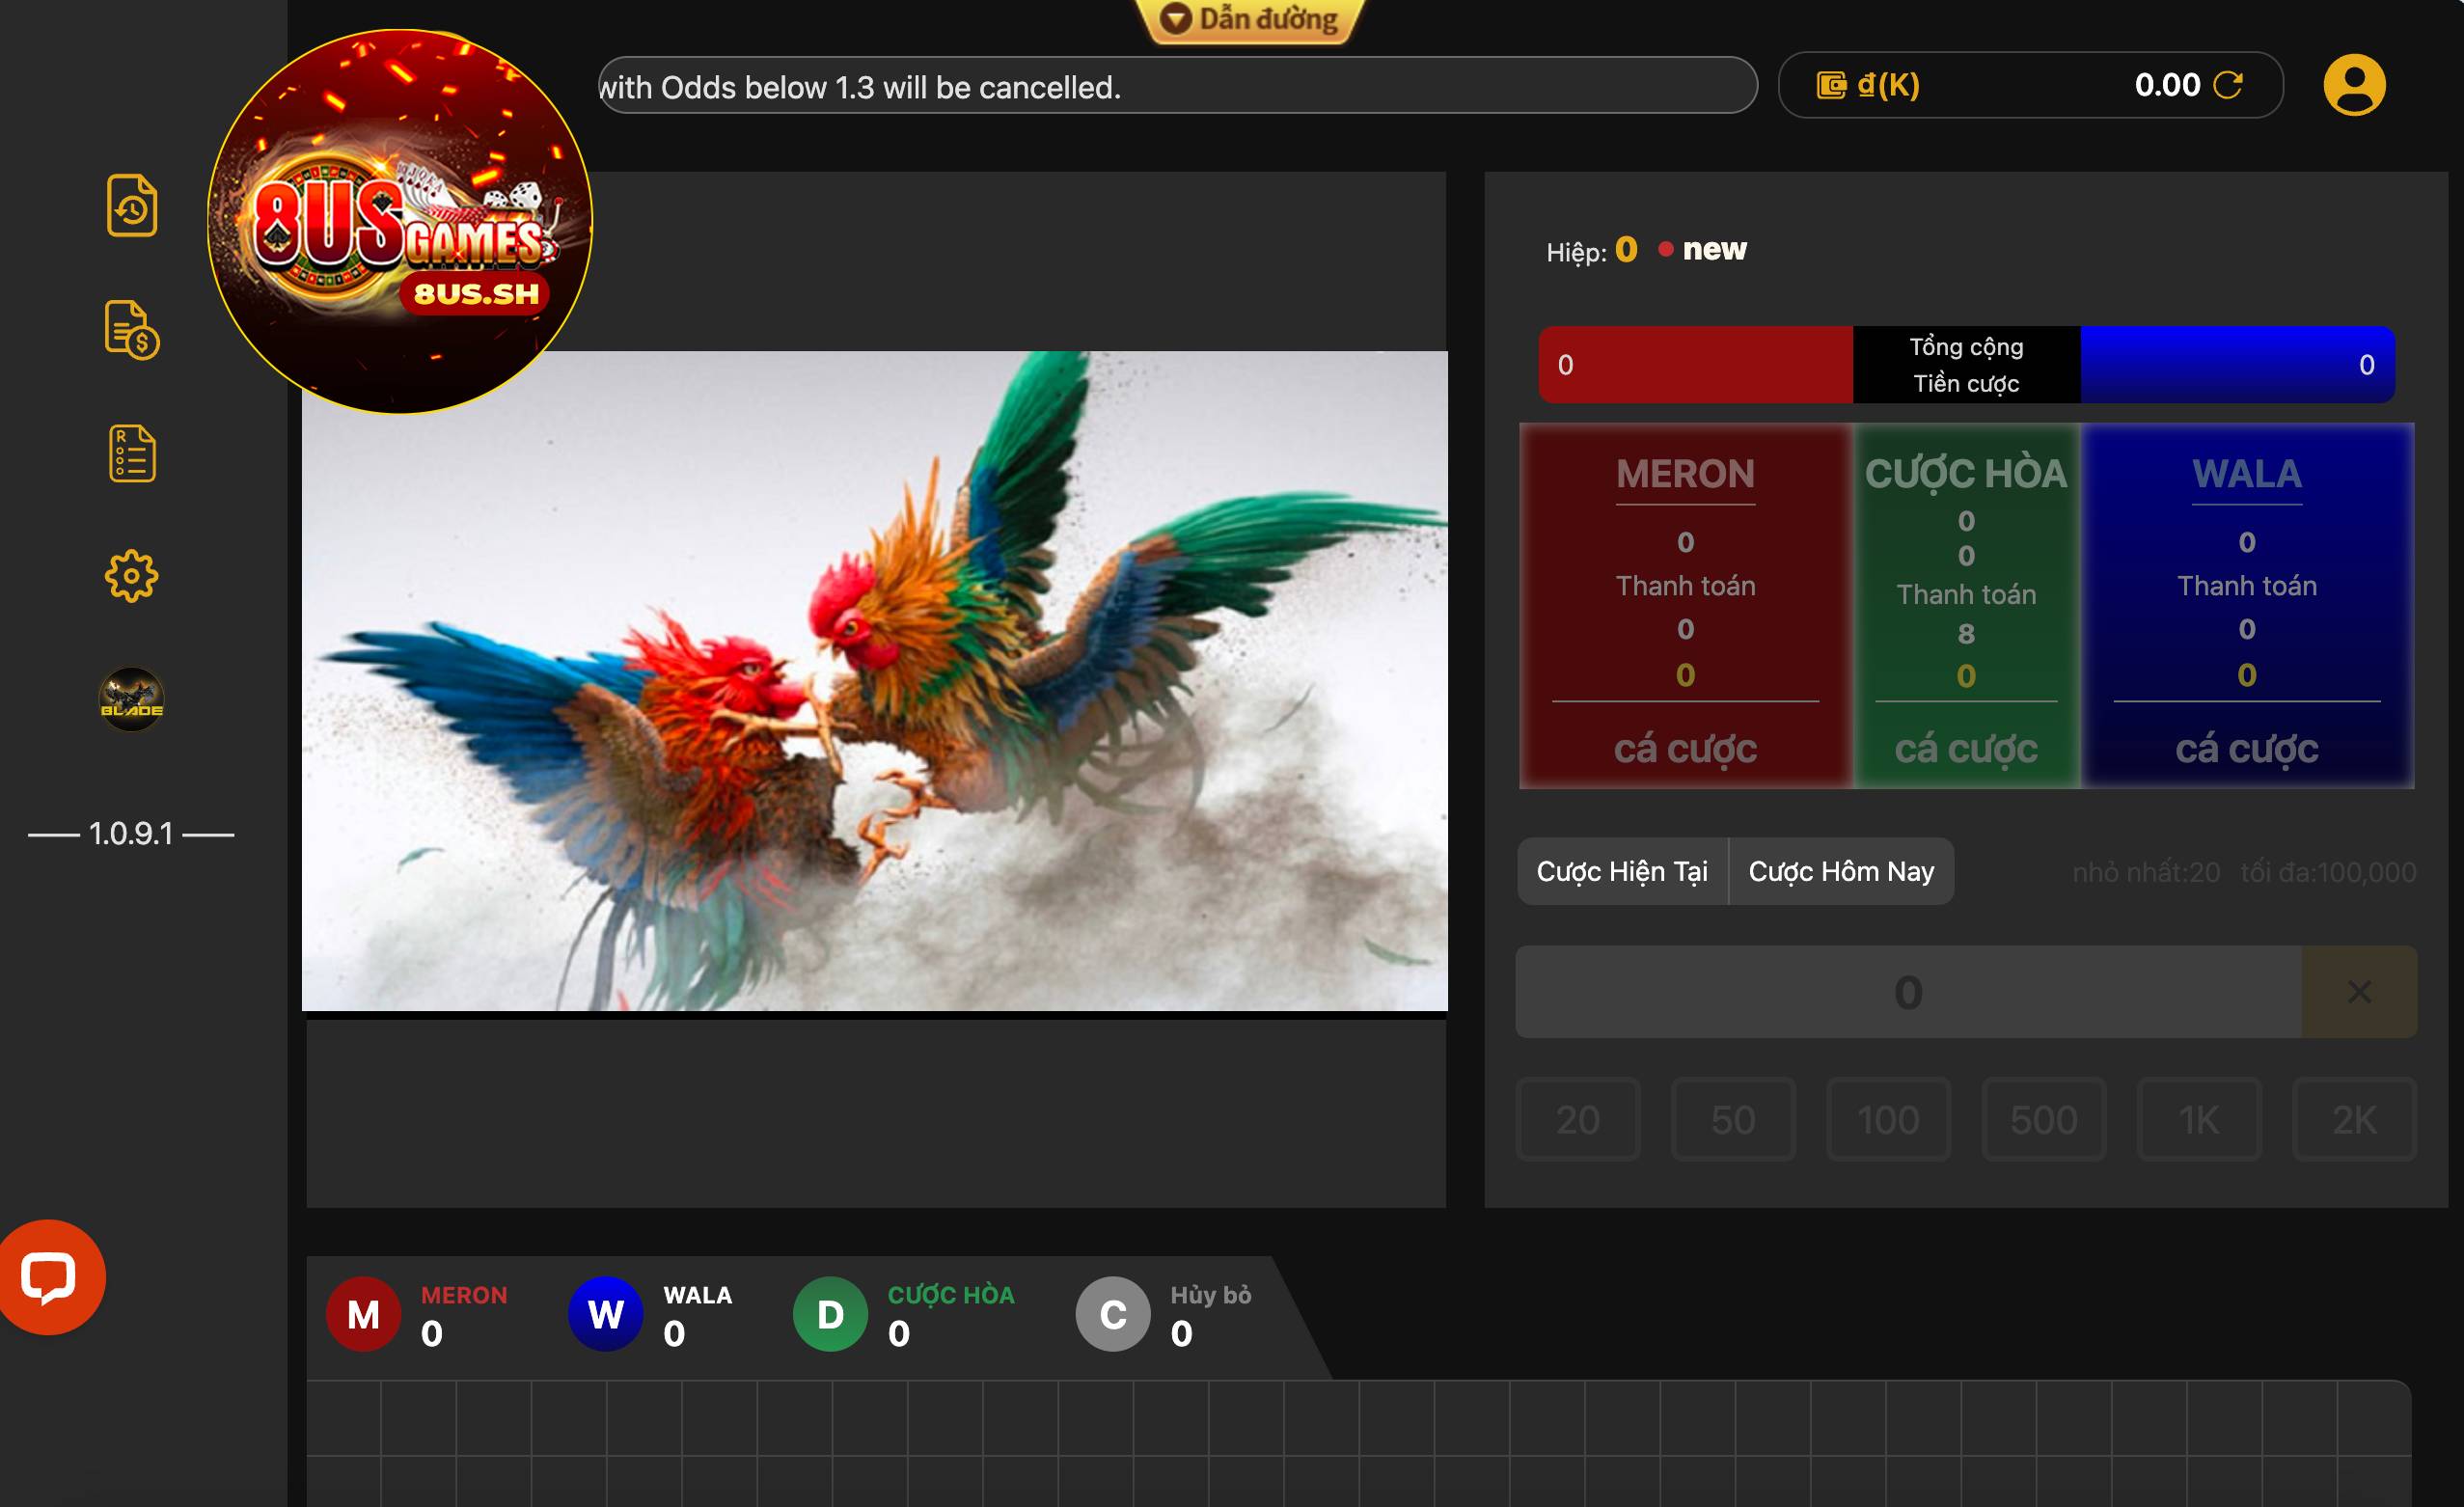Screen dimensions: 2464x1507
Task: Open the rules checklist document icon
Action: [x=132, y=453]
